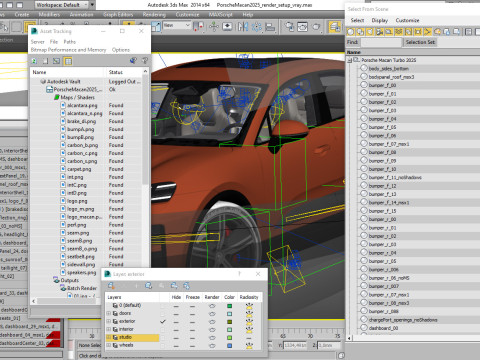
Task: Open the Rendering menu in main menu bar
Action: tap(154, 15)
